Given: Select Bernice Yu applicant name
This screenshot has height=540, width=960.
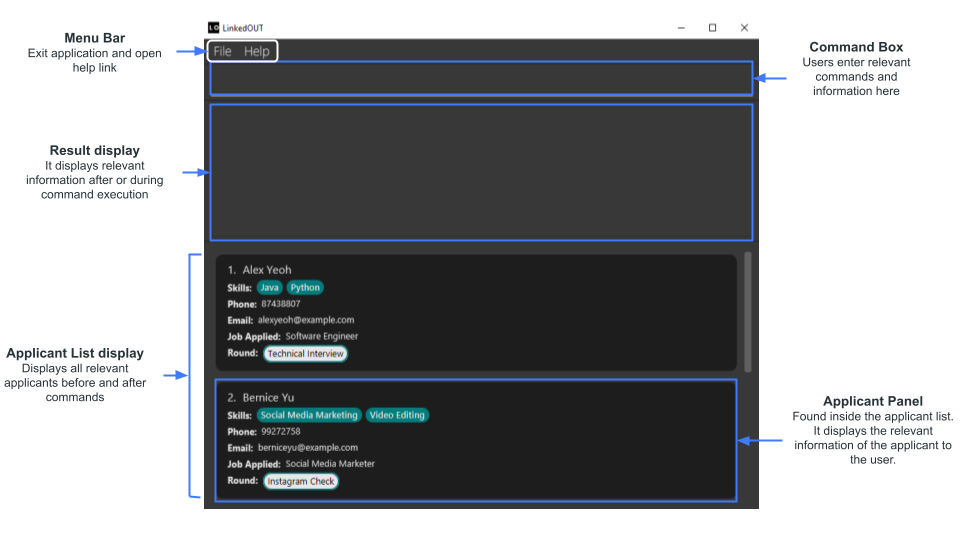Looking at the screenshot, I should [268, 398].
